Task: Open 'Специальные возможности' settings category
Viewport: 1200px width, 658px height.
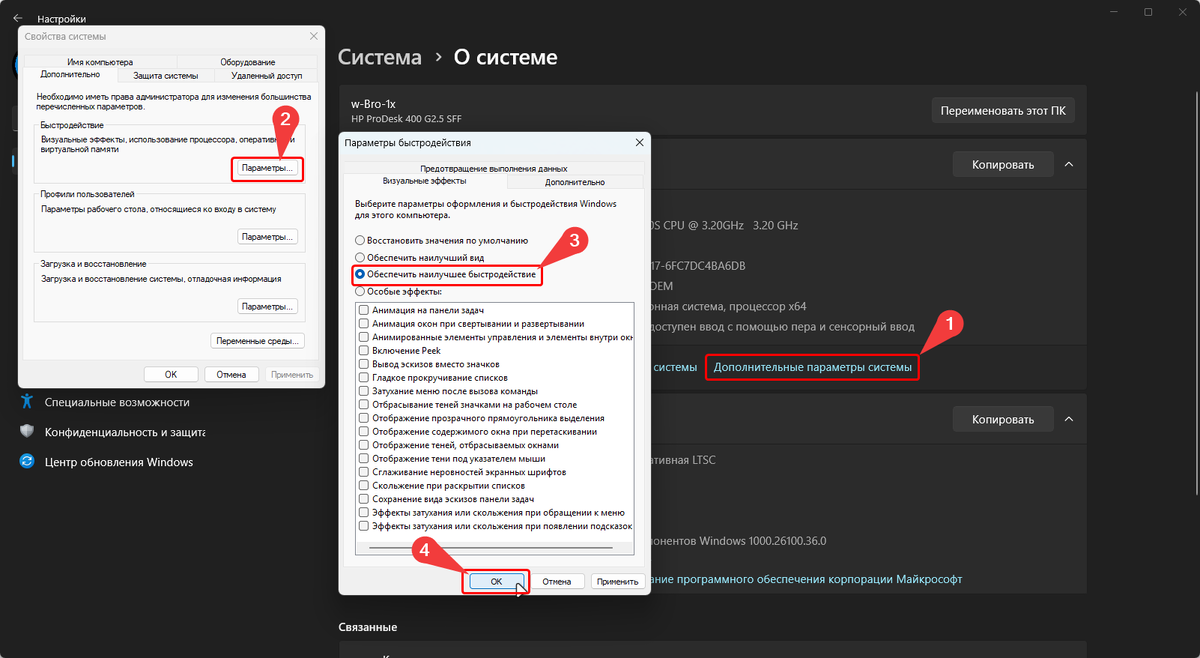Action: tap(117, 402)
